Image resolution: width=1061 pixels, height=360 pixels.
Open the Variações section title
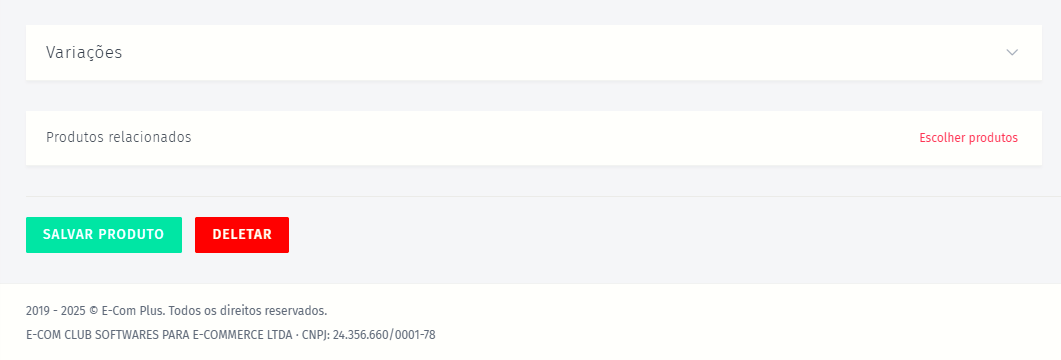tap(84, 53)
